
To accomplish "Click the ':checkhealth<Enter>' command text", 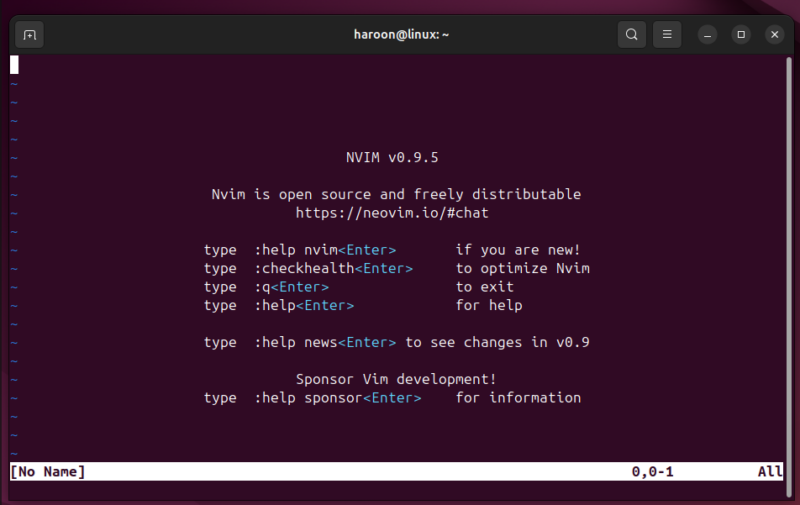I will pyautogui.click(x=333, y=268).
